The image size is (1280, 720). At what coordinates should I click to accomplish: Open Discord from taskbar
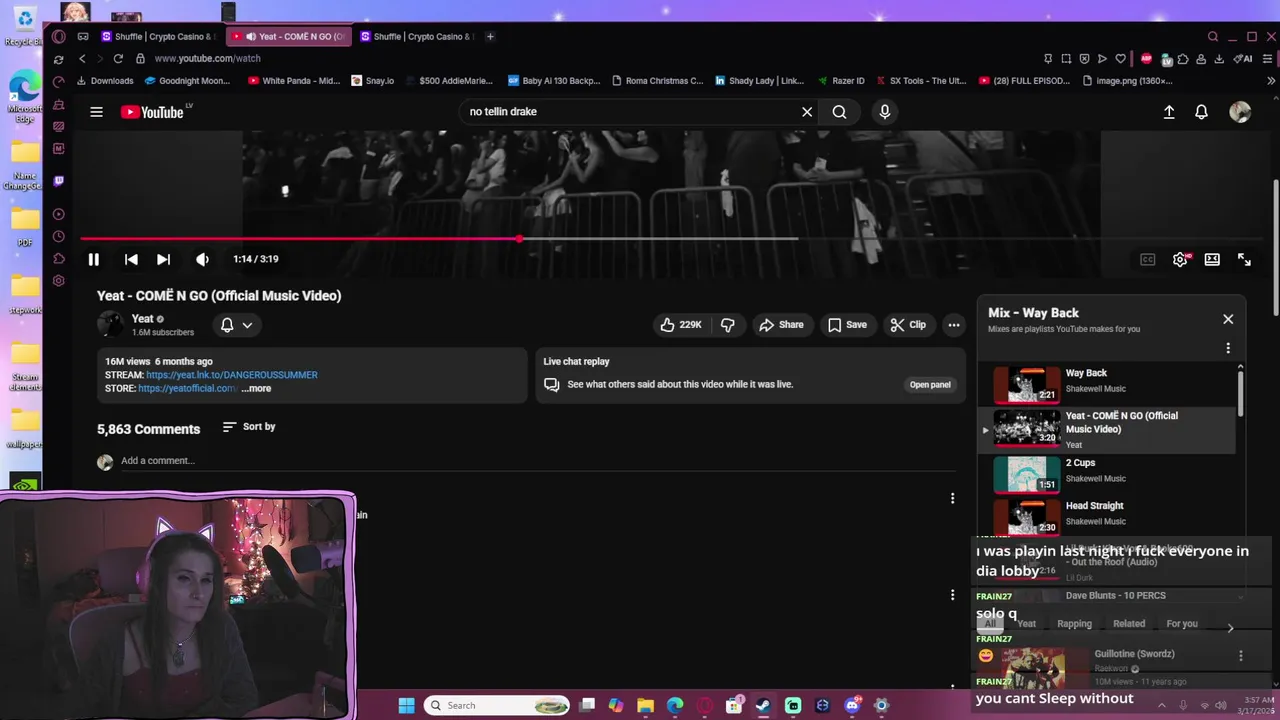point(852,705)
